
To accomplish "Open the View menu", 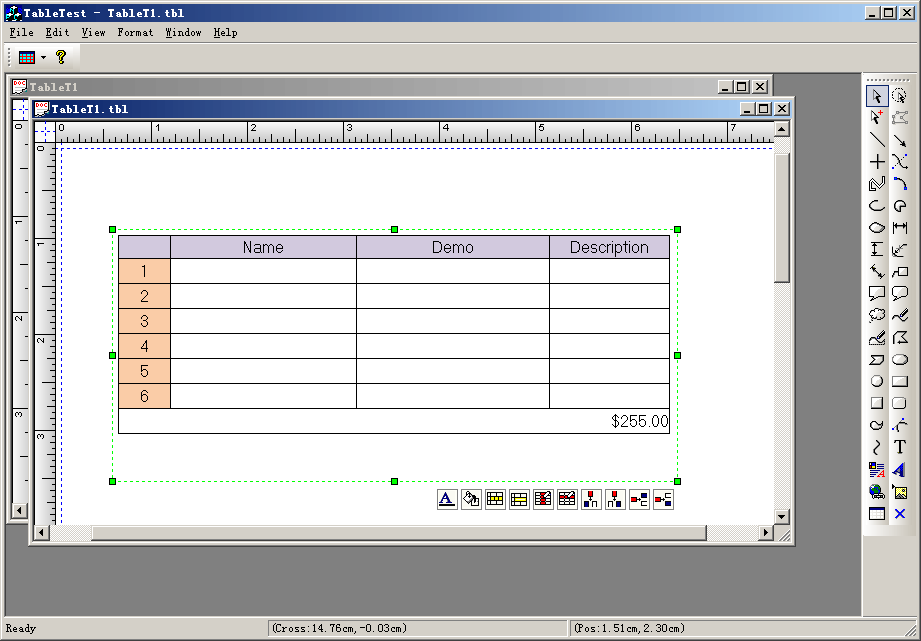I will tap(93, 32).
